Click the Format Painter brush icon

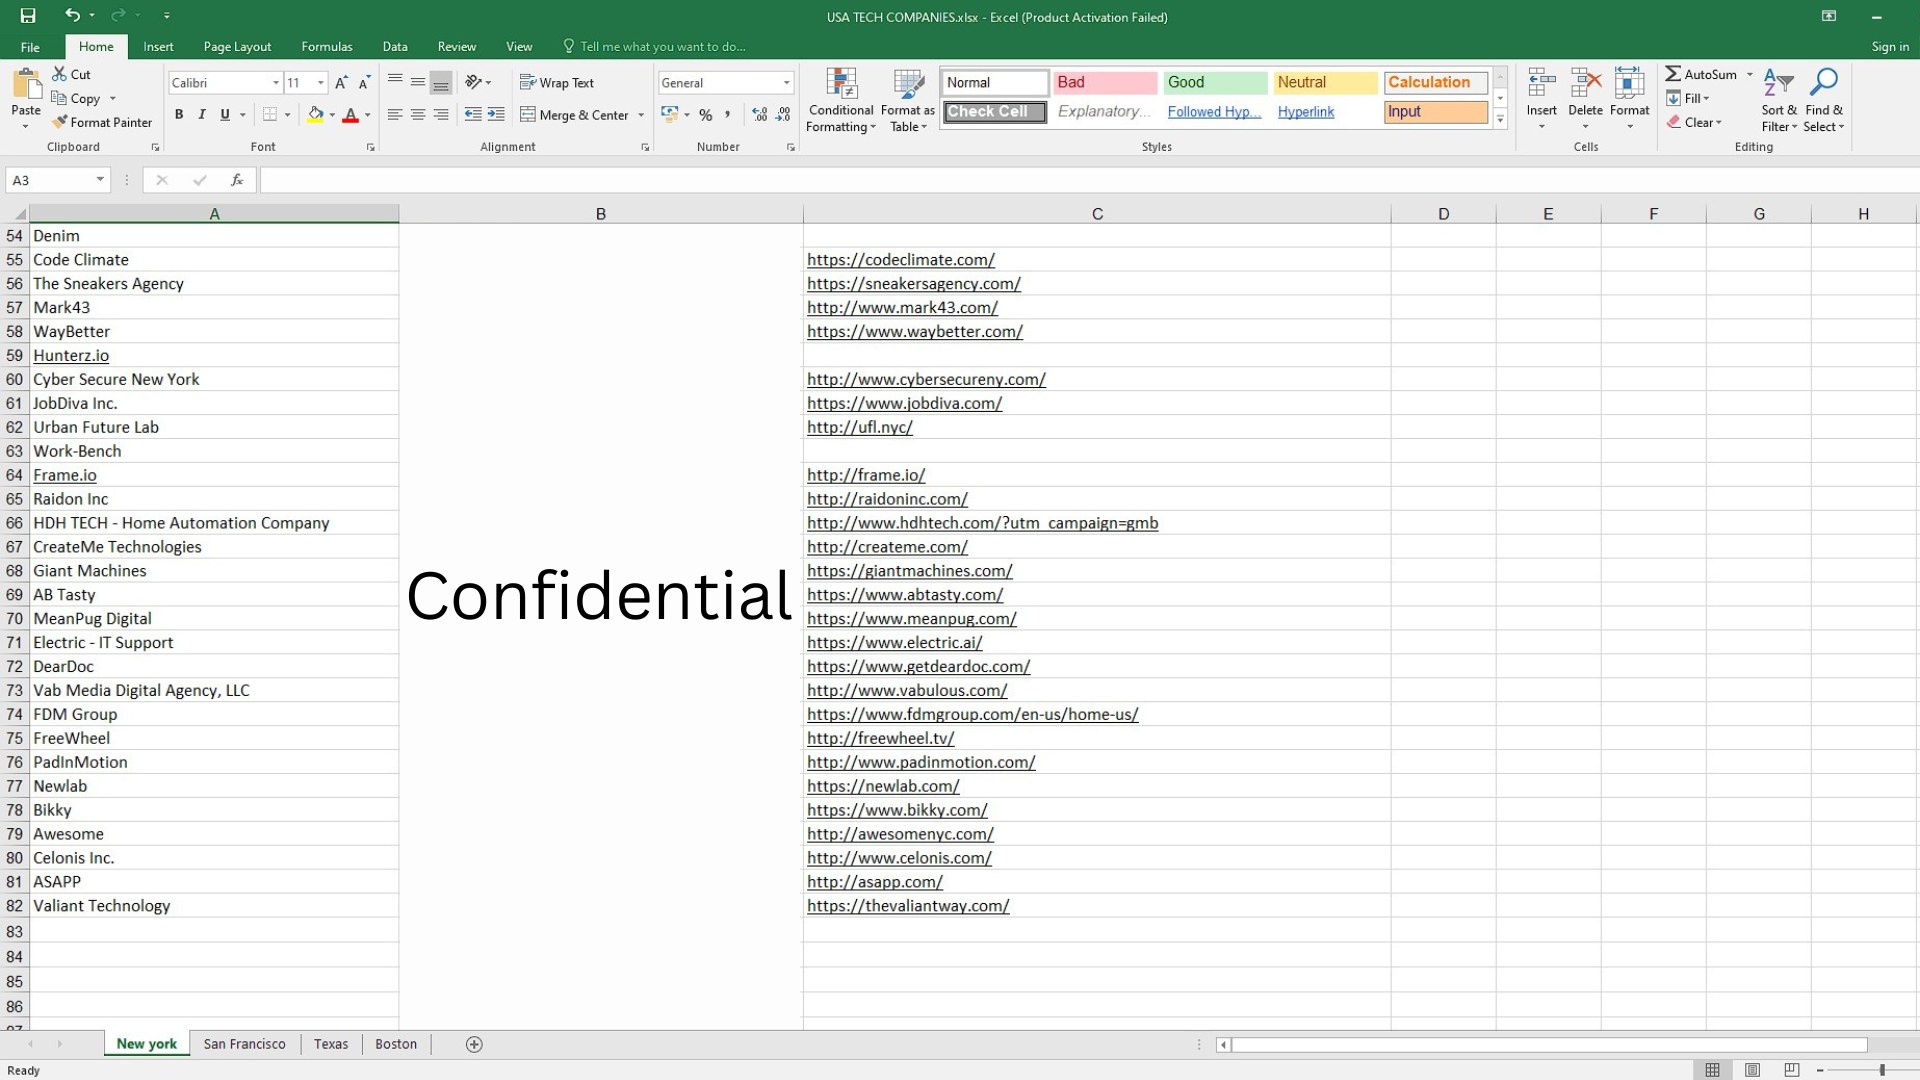[x=60, y=122]
